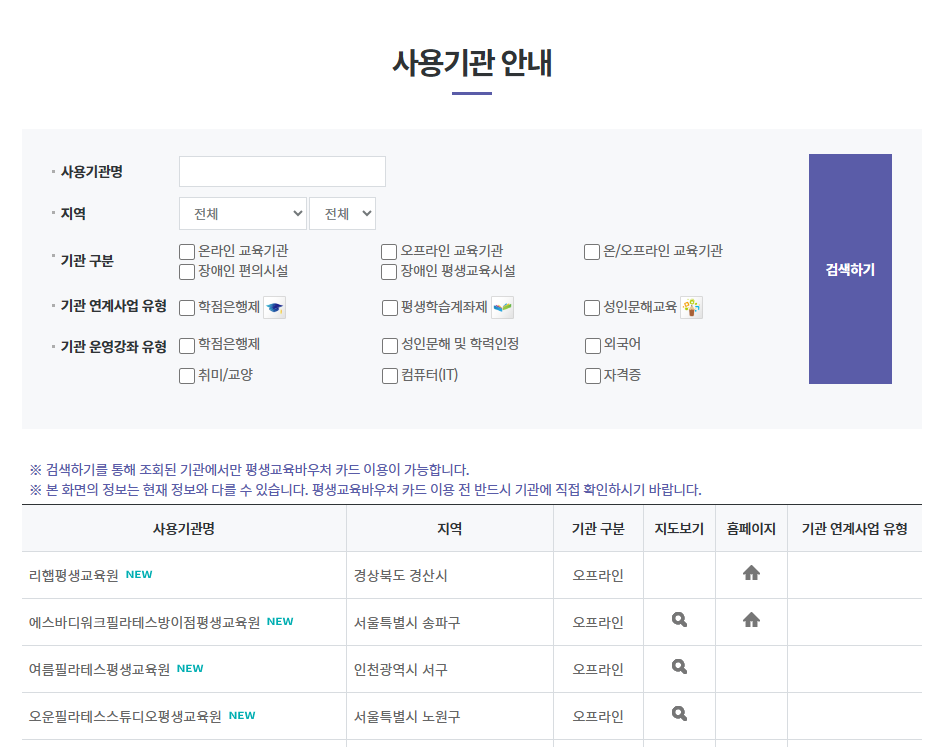Screen dimensions: 940x747
Task: Check the 취미/교양 option
Action: point(185,376)
